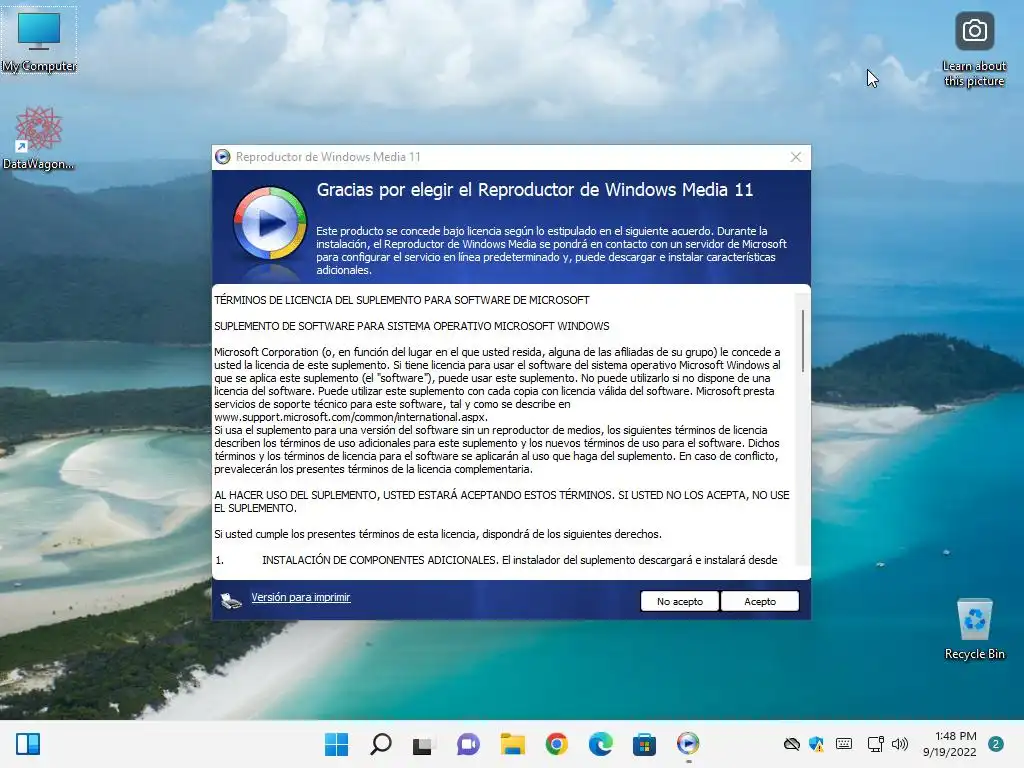Click the AL HACER USO DEL SUPLEMENTO paragraph

coord(502,502)
